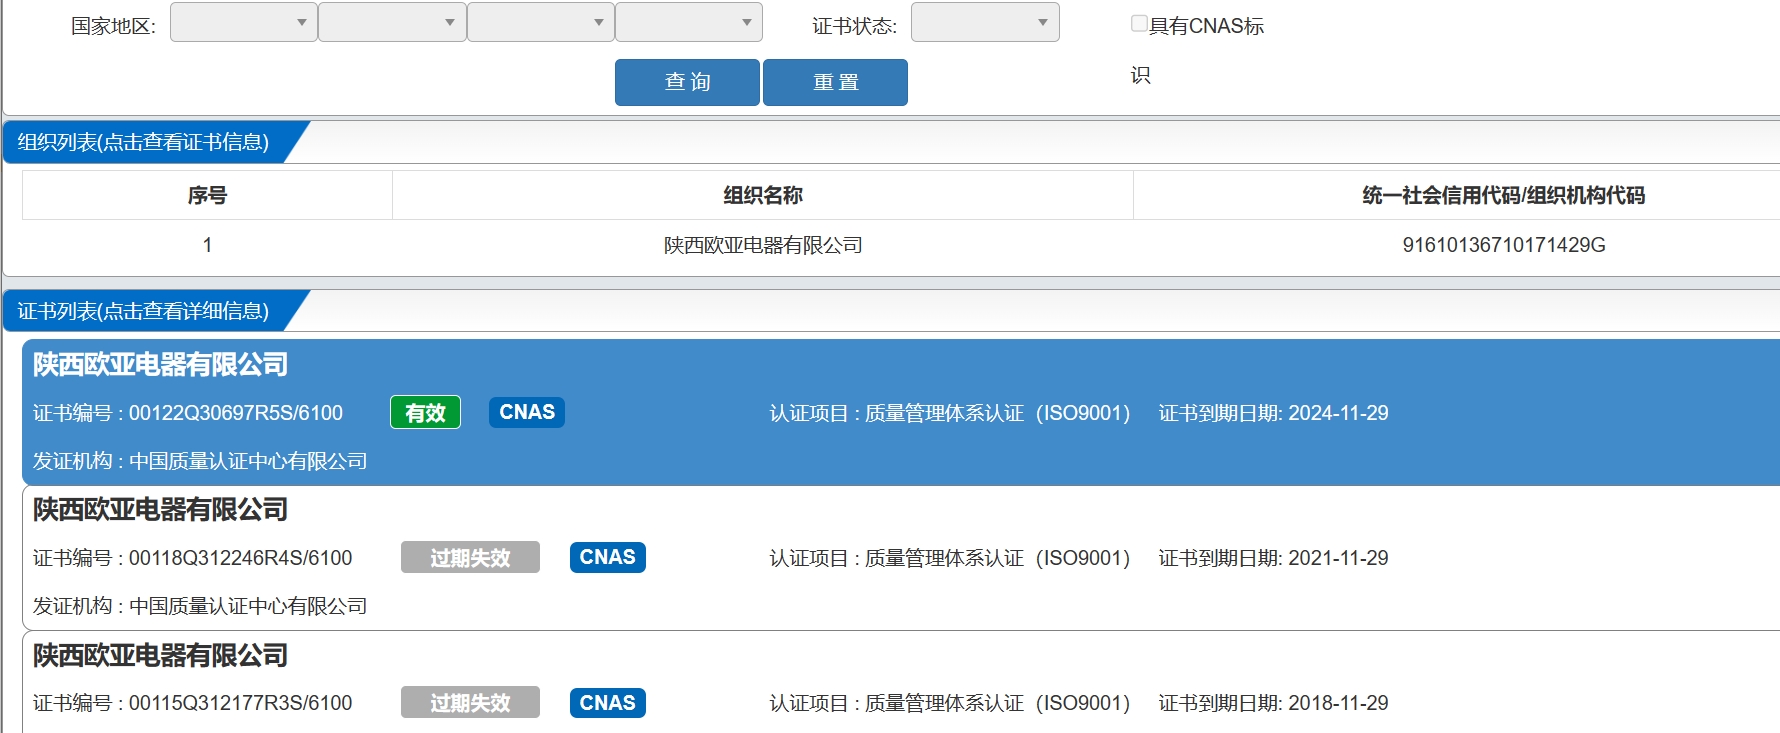Screen dimensions: 1780x733
Task: Click CNAS badge for certificate 00115Q312177R3S/6100
Action: [608, 702]
